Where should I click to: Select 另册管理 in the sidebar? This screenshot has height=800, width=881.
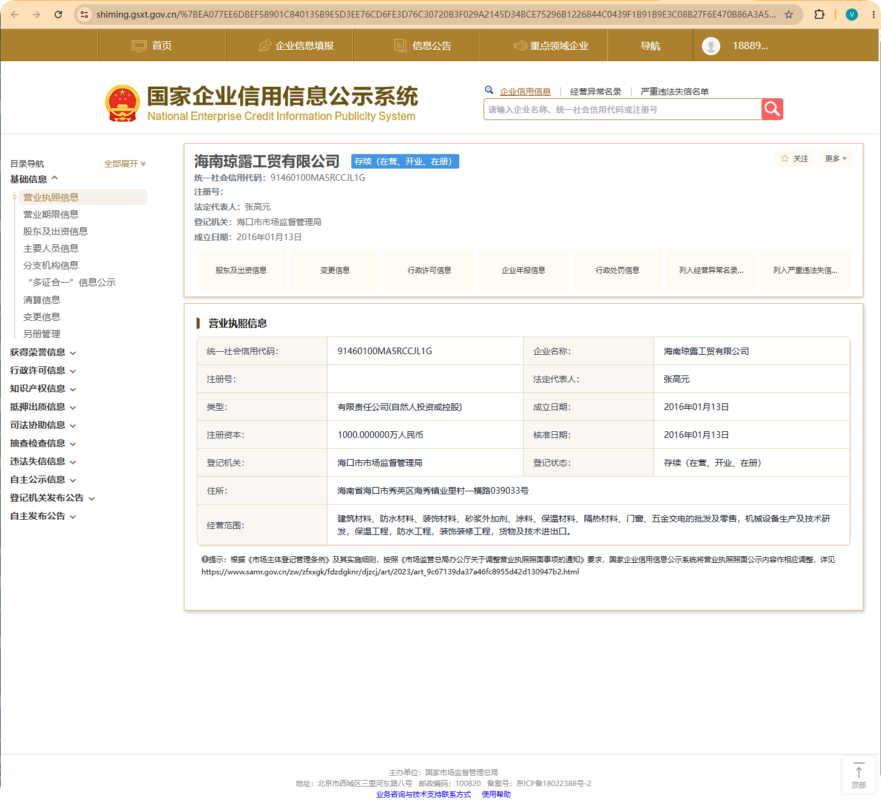[42, 334]
